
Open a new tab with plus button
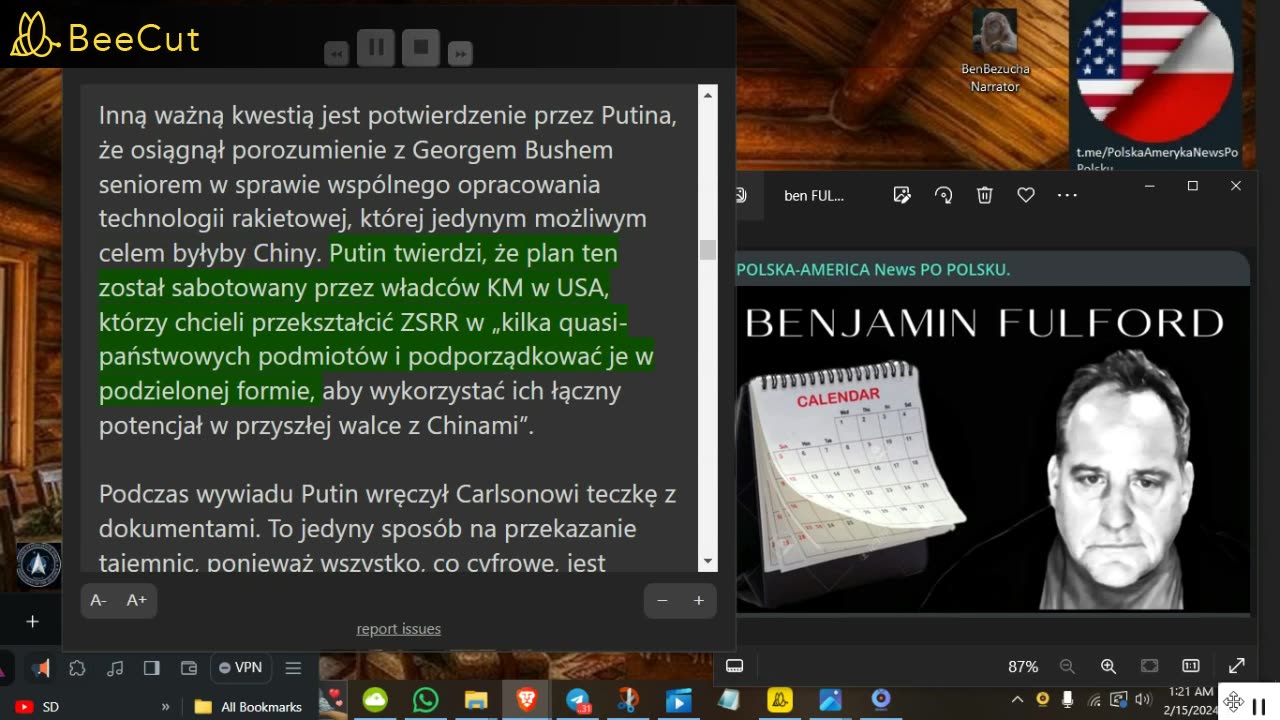click(x=32, y=621)
